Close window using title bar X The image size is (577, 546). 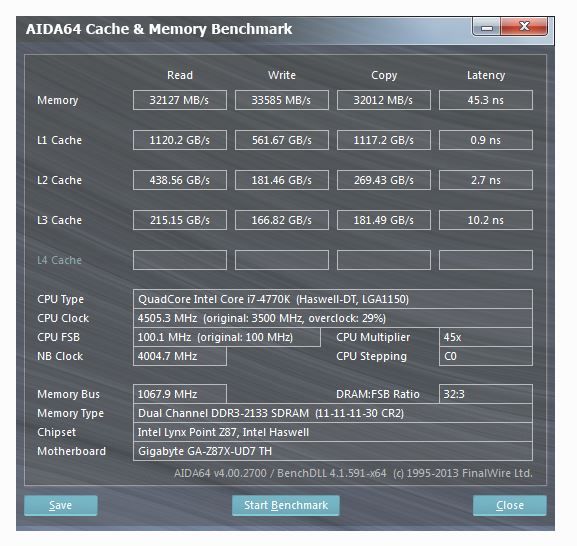(x=524, y=26)
